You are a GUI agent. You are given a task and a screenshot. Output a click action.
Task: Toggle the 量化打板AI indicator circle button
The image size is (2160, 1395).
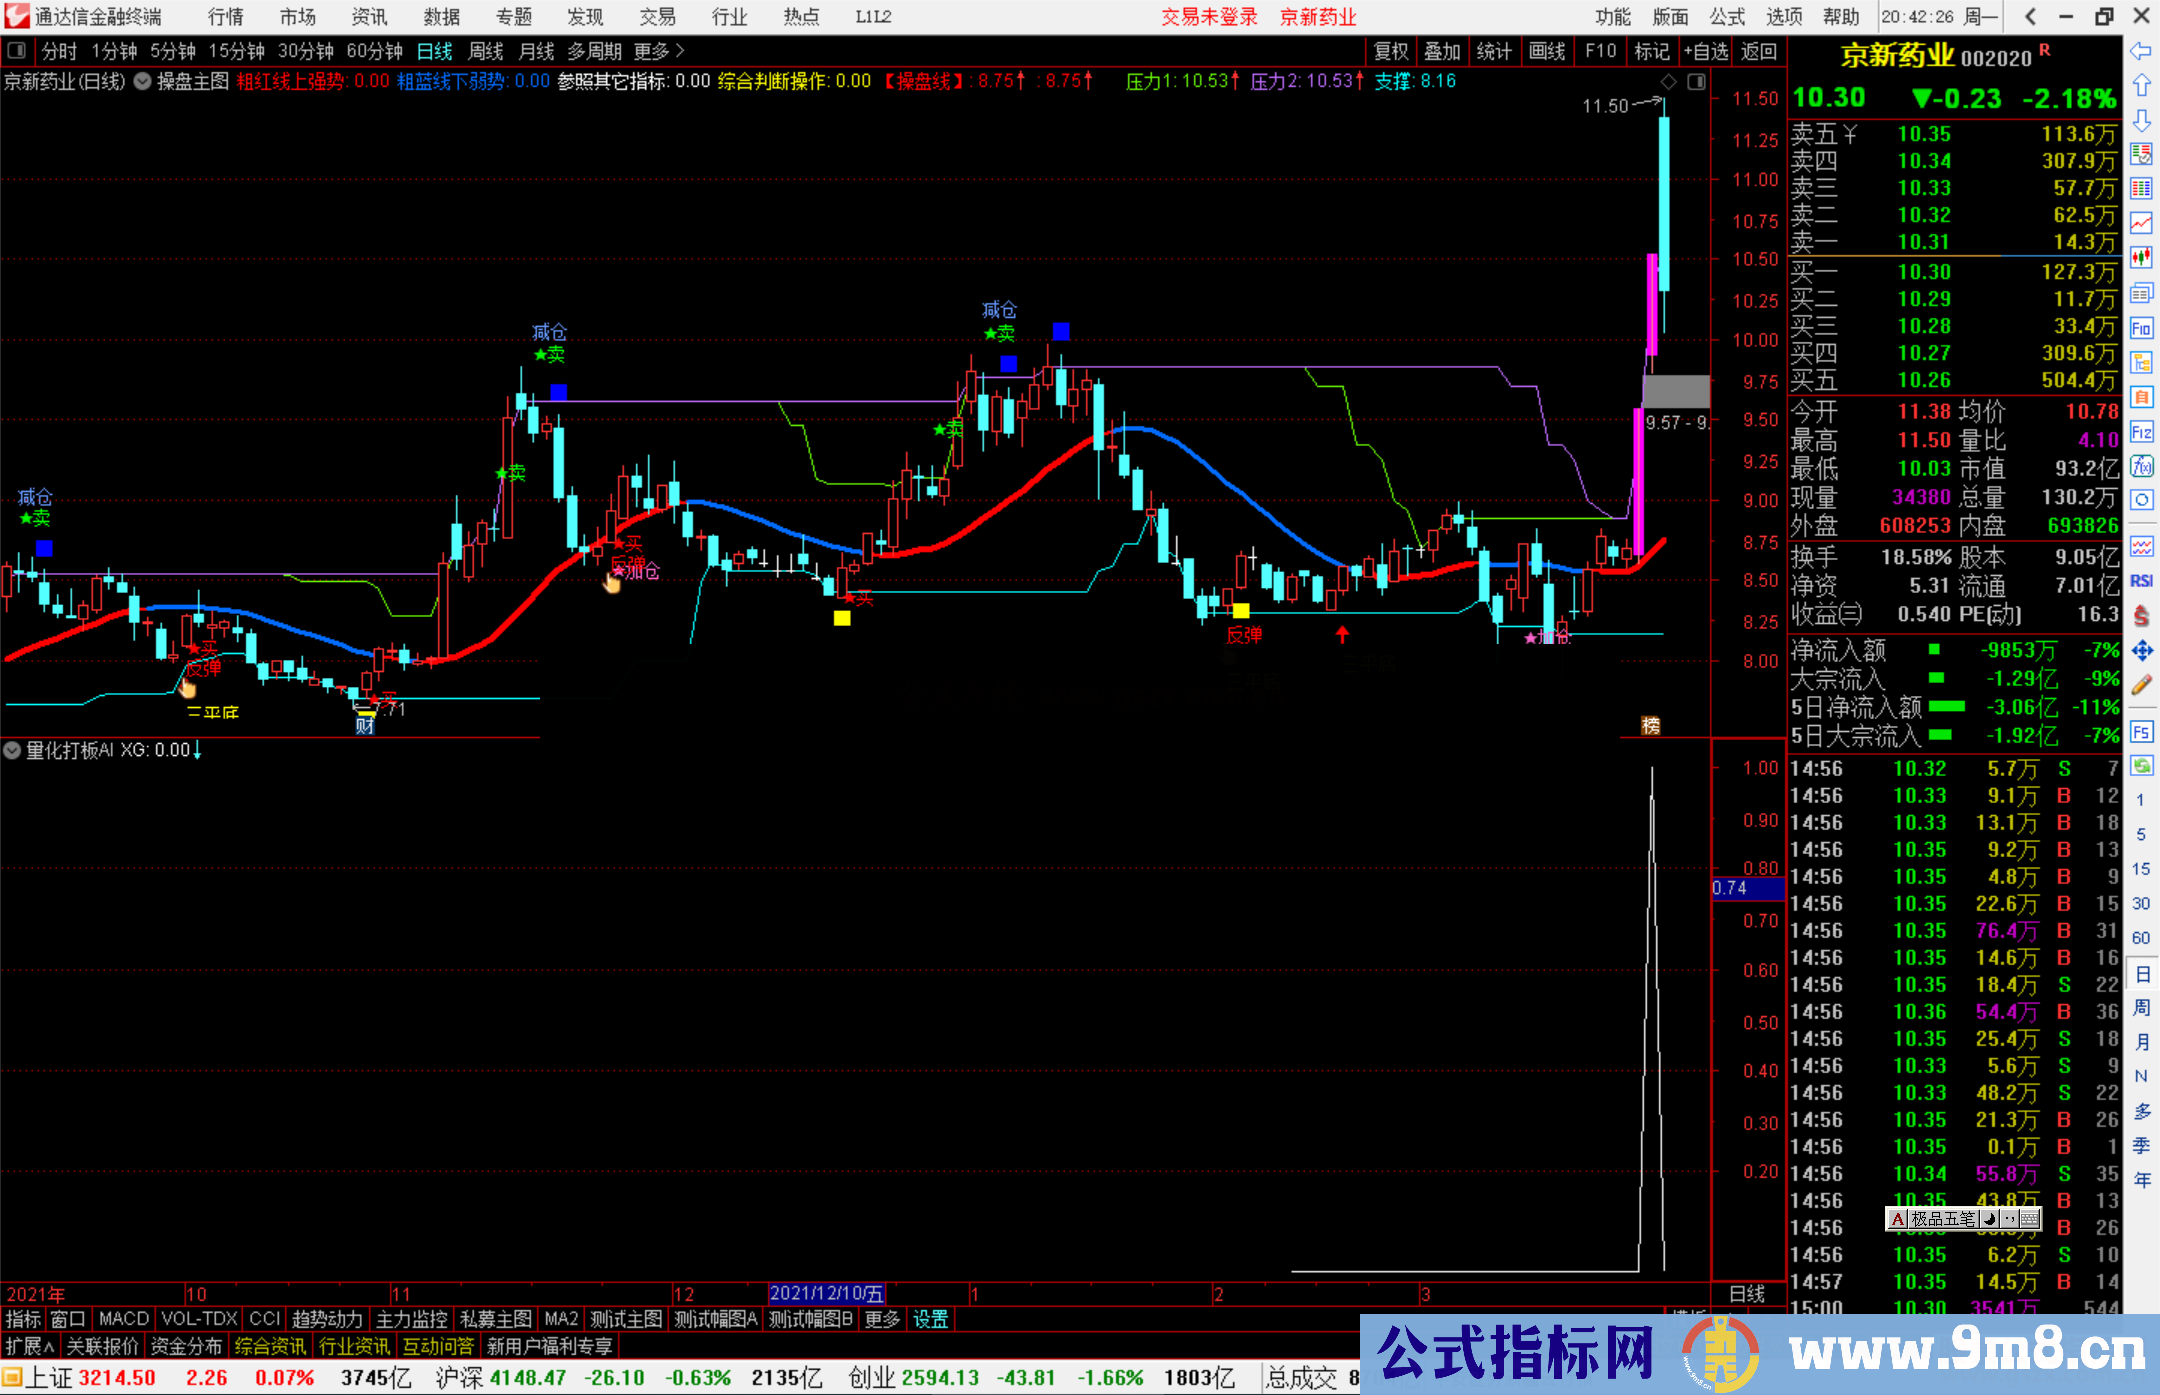12,750
